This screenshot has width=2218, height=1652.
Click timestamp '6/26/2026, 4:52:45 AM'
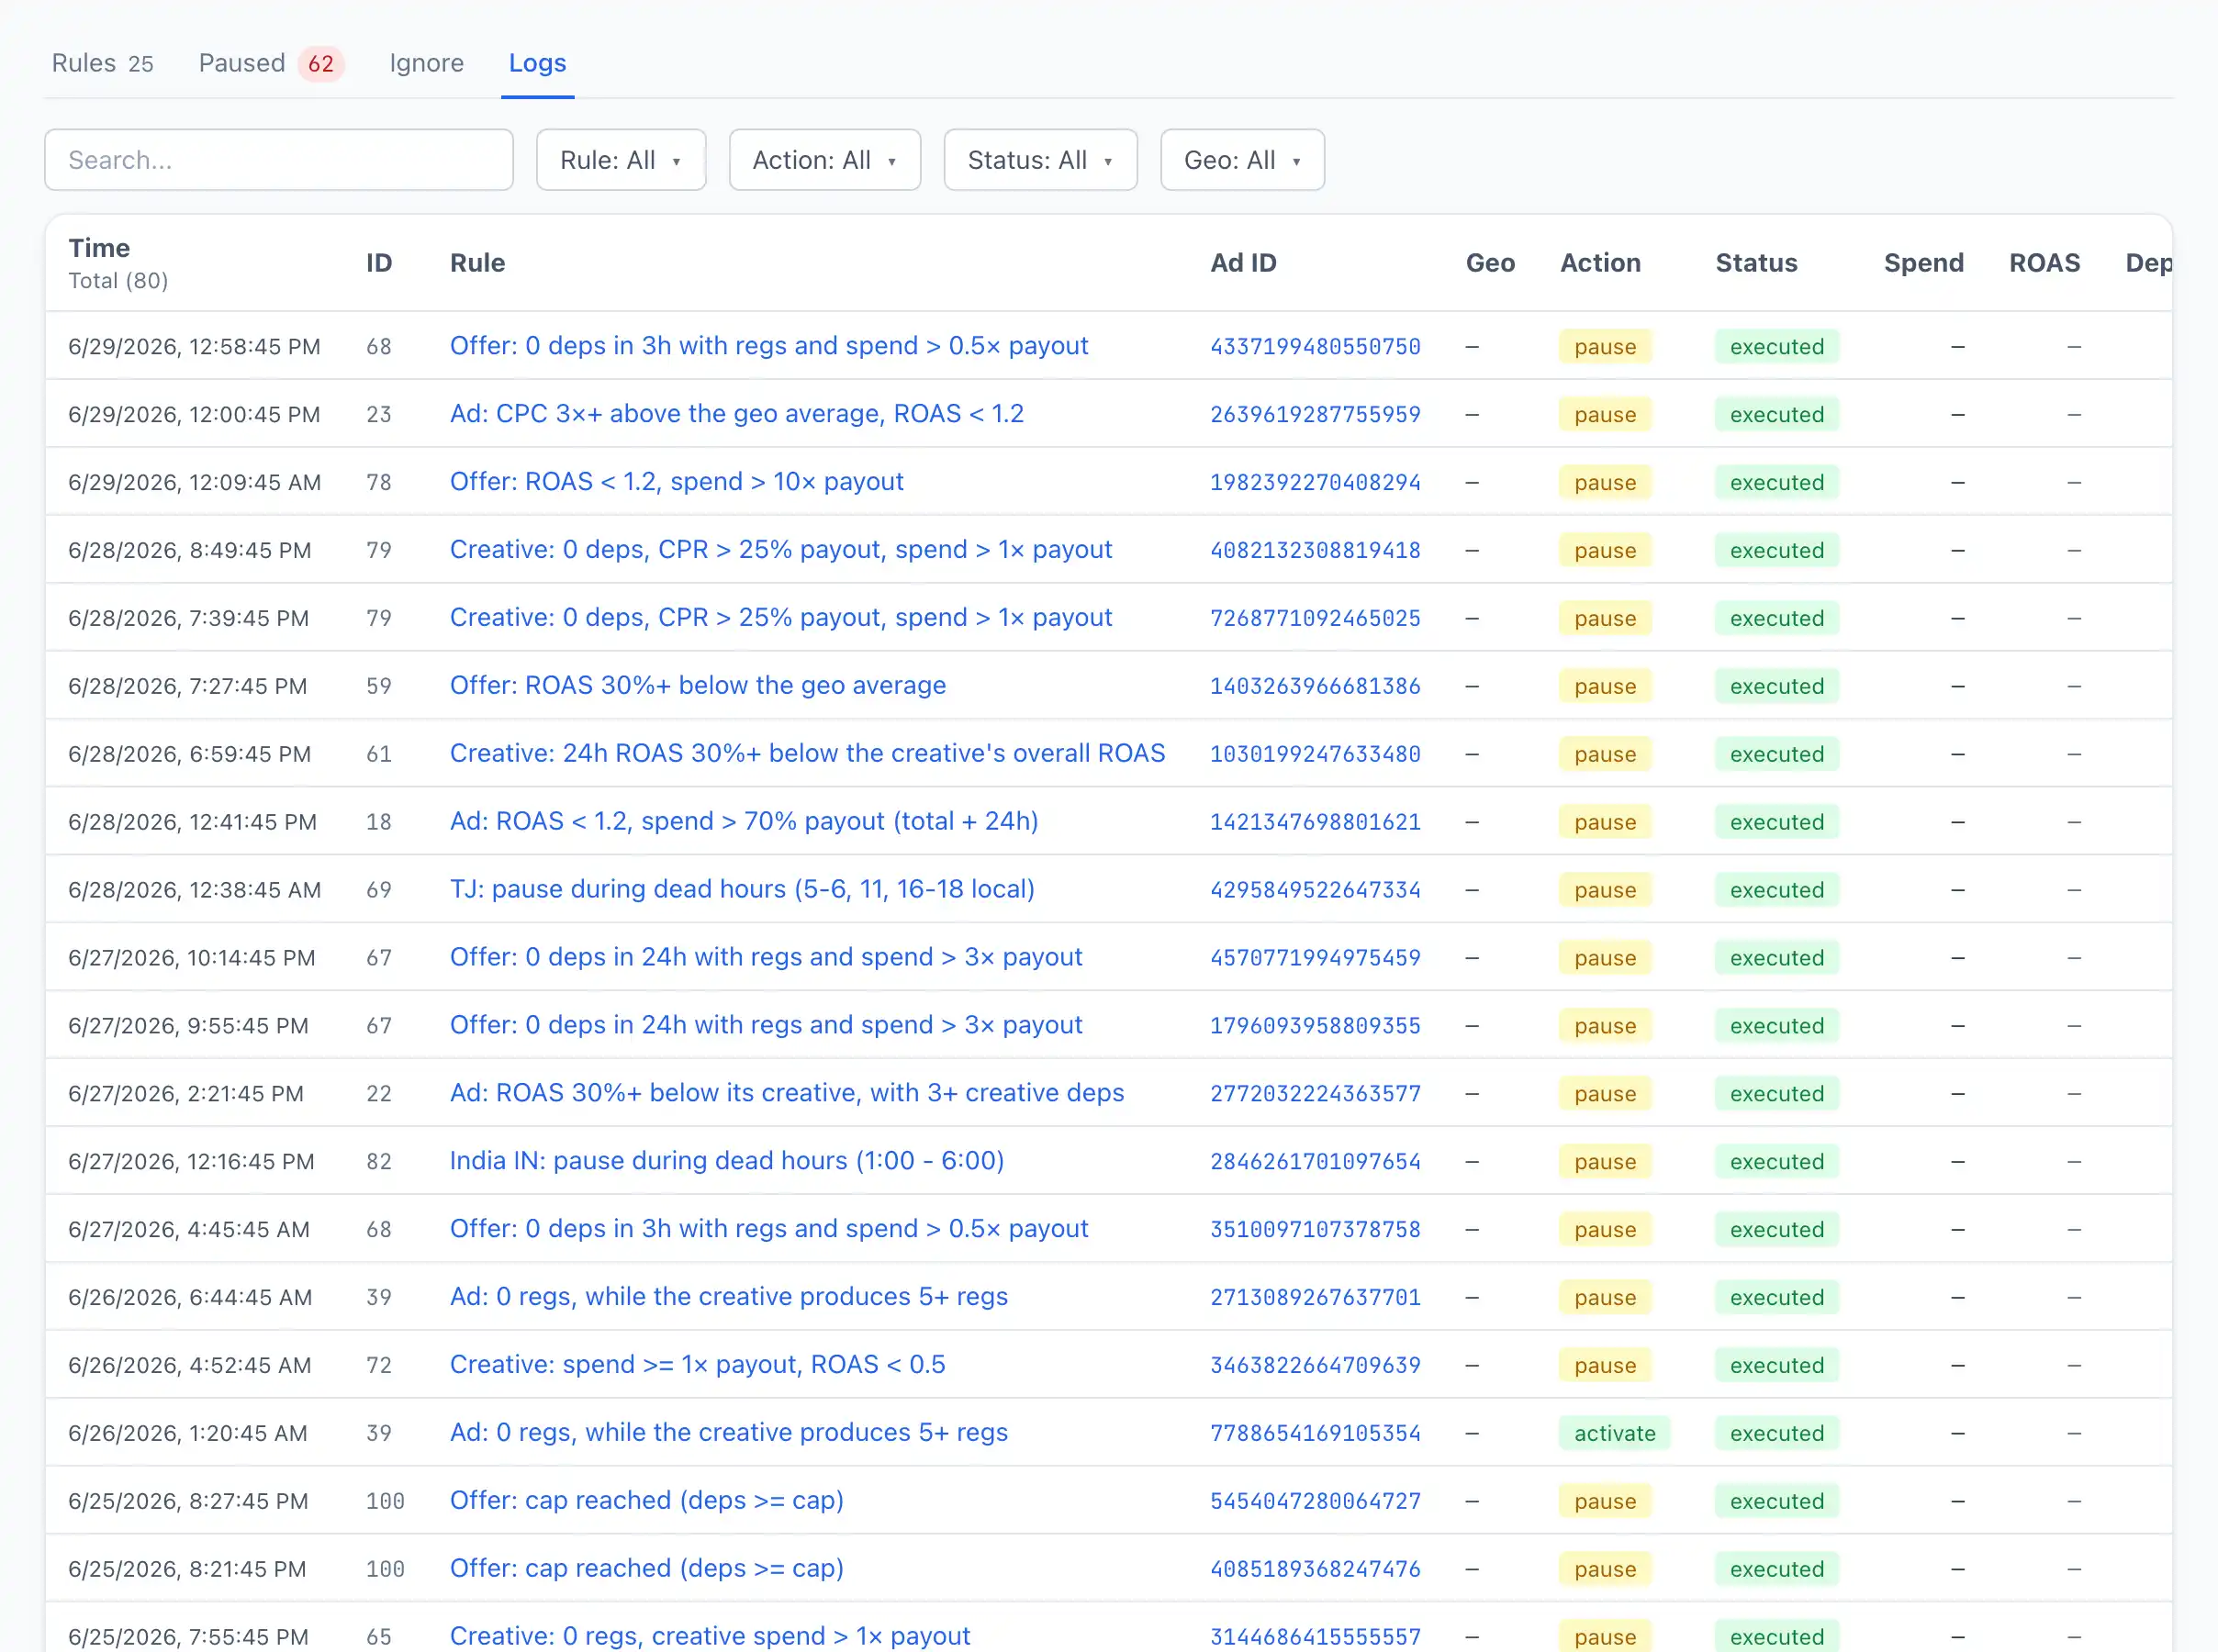(189, 1366)
